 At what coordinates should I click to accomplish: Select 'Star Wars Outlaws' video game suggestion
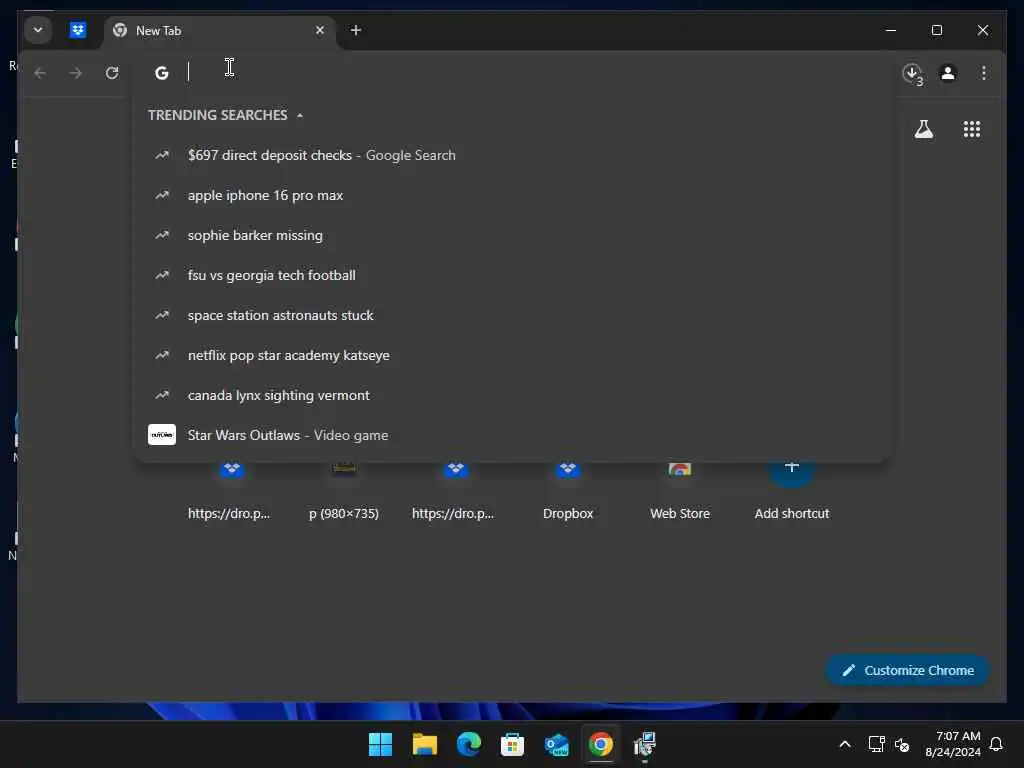511,435
